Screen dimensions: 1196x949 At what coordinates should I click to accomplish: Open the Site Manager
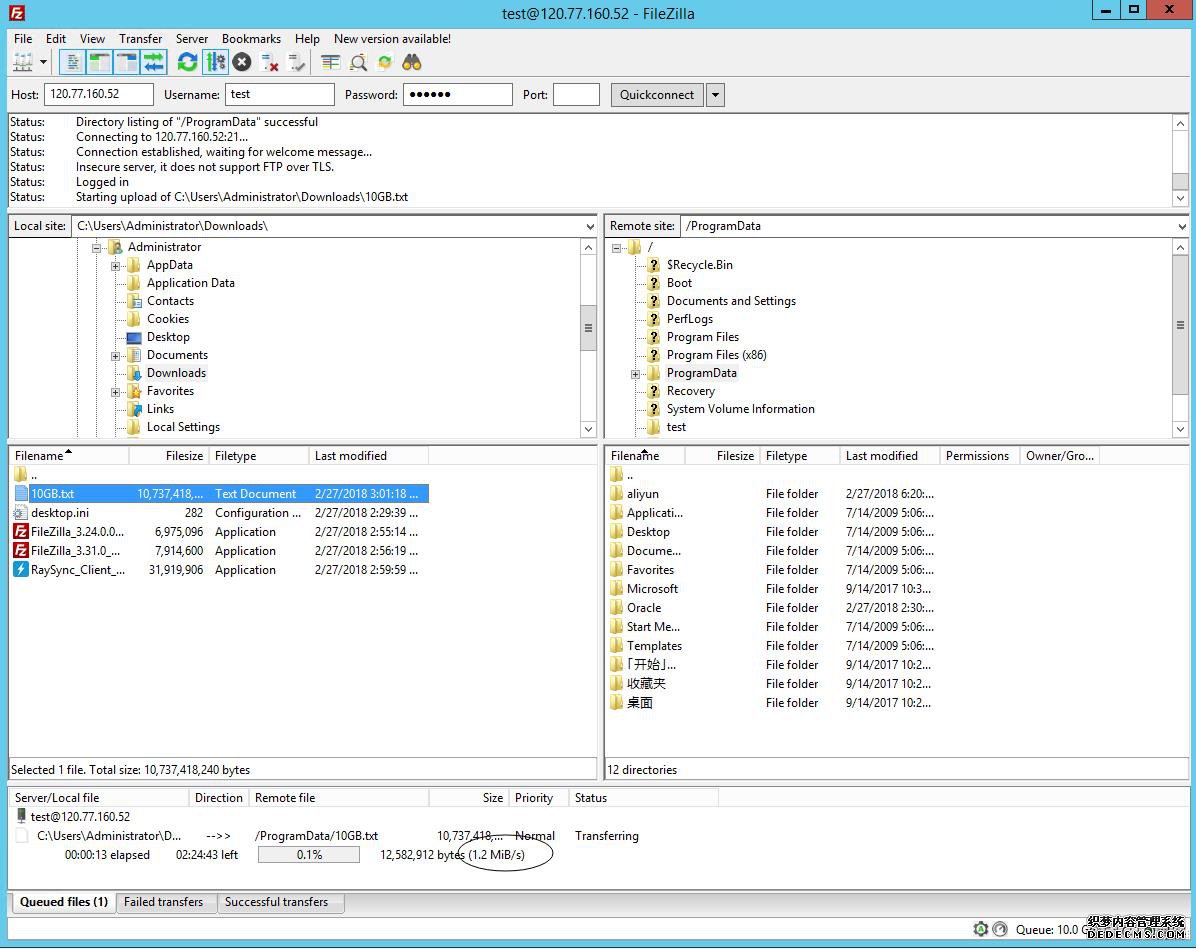(23, 63)
